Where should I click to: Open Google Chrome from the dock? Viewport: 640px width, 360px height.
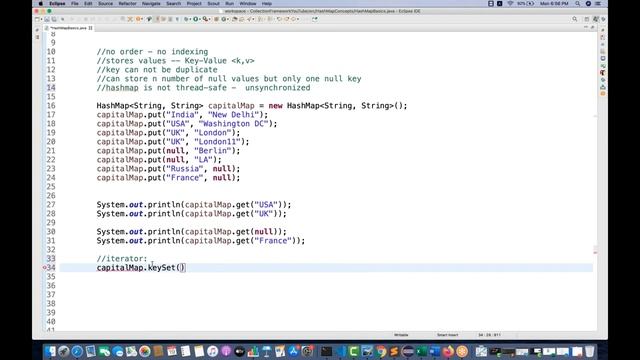(x=381, y=351)
